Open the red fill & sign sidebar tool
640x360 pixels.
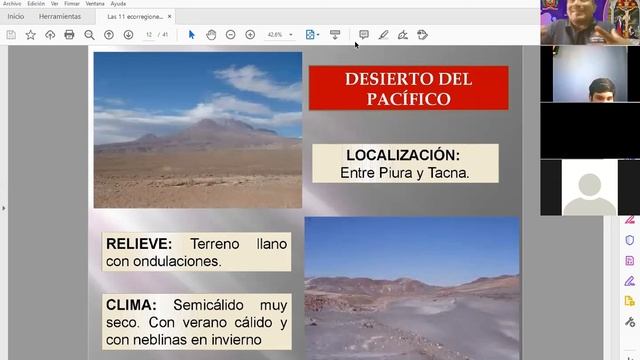pyautogui.click(x=630, y=220)
